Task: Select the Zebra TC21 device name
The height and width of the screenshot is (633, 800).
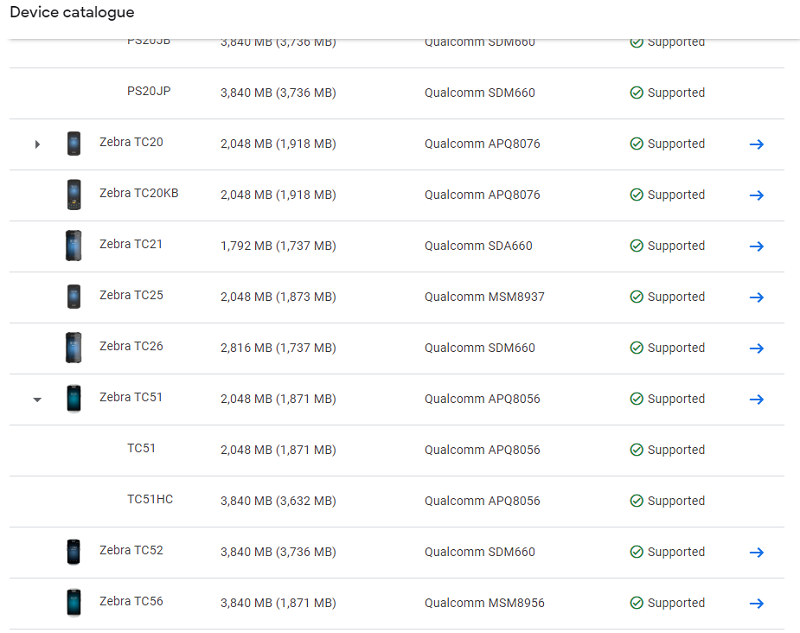Action: click(x=131, y=244)
